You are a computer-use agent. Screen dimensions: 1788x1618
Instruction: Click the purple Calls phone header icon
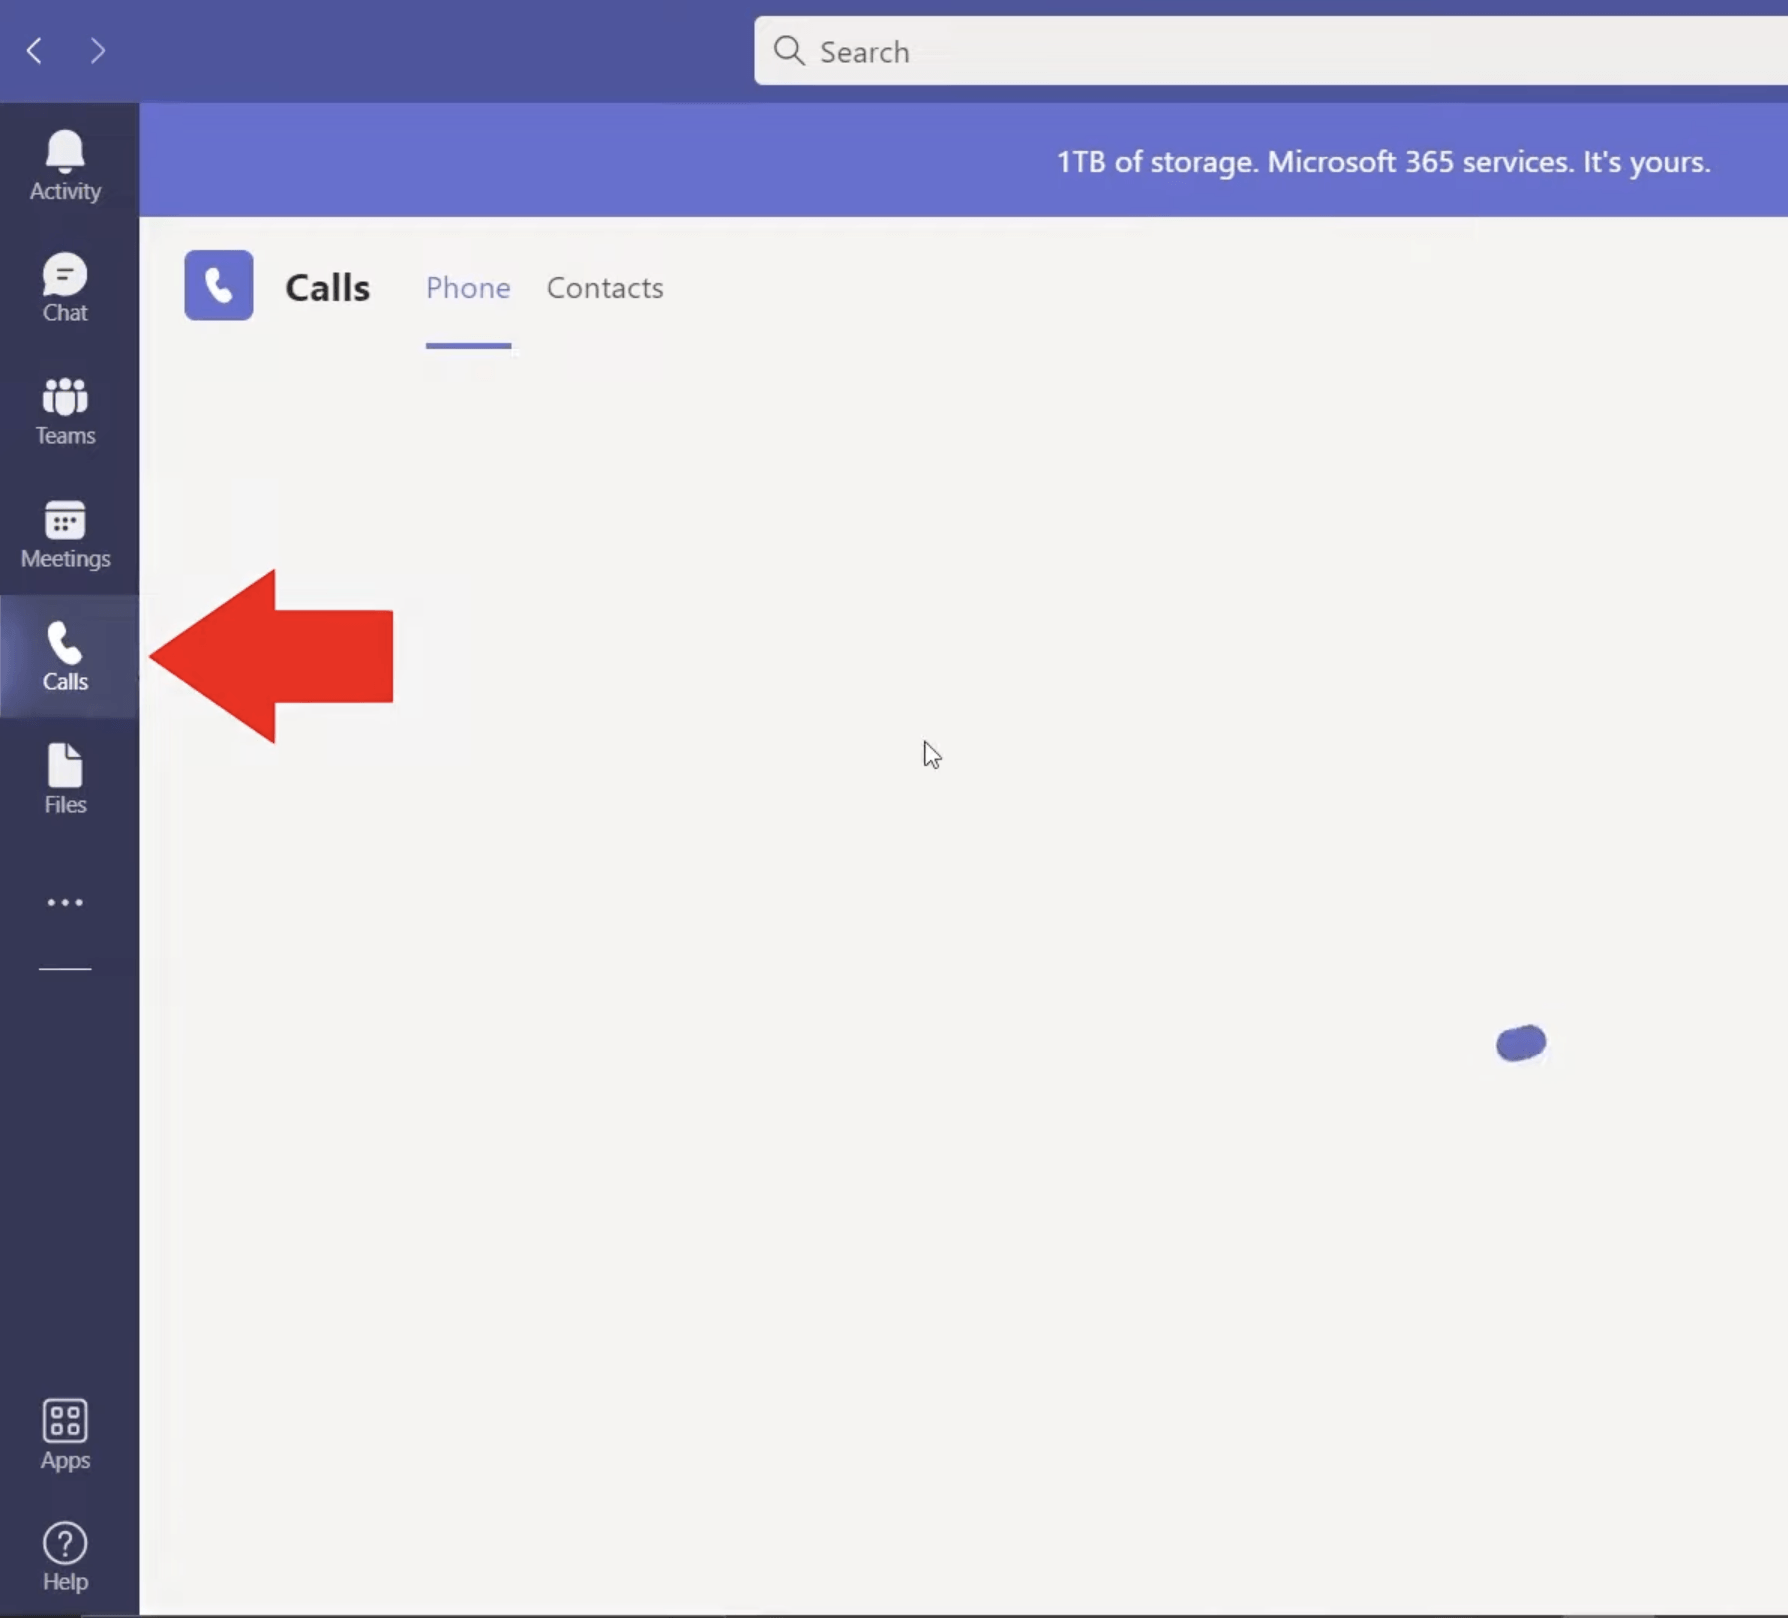point(219,285)
